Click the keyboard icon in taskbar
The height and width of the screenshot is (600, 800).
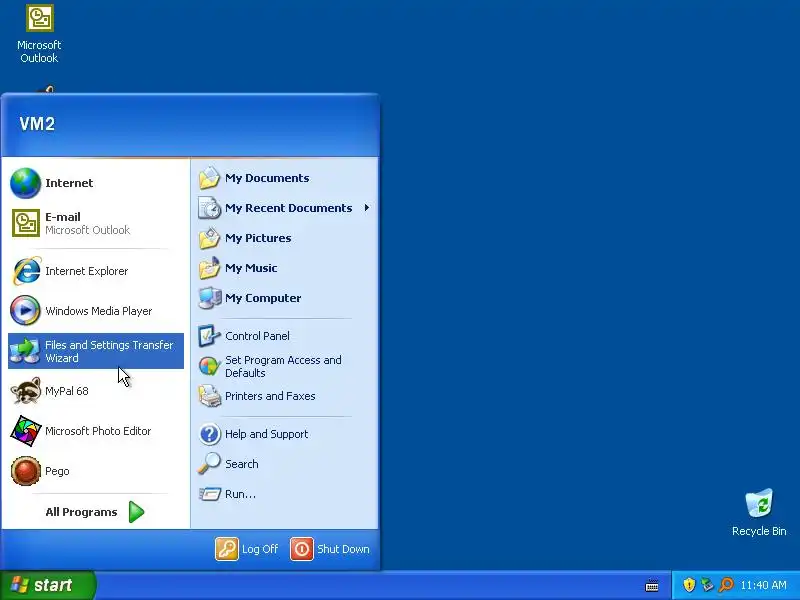pos(652,585)
